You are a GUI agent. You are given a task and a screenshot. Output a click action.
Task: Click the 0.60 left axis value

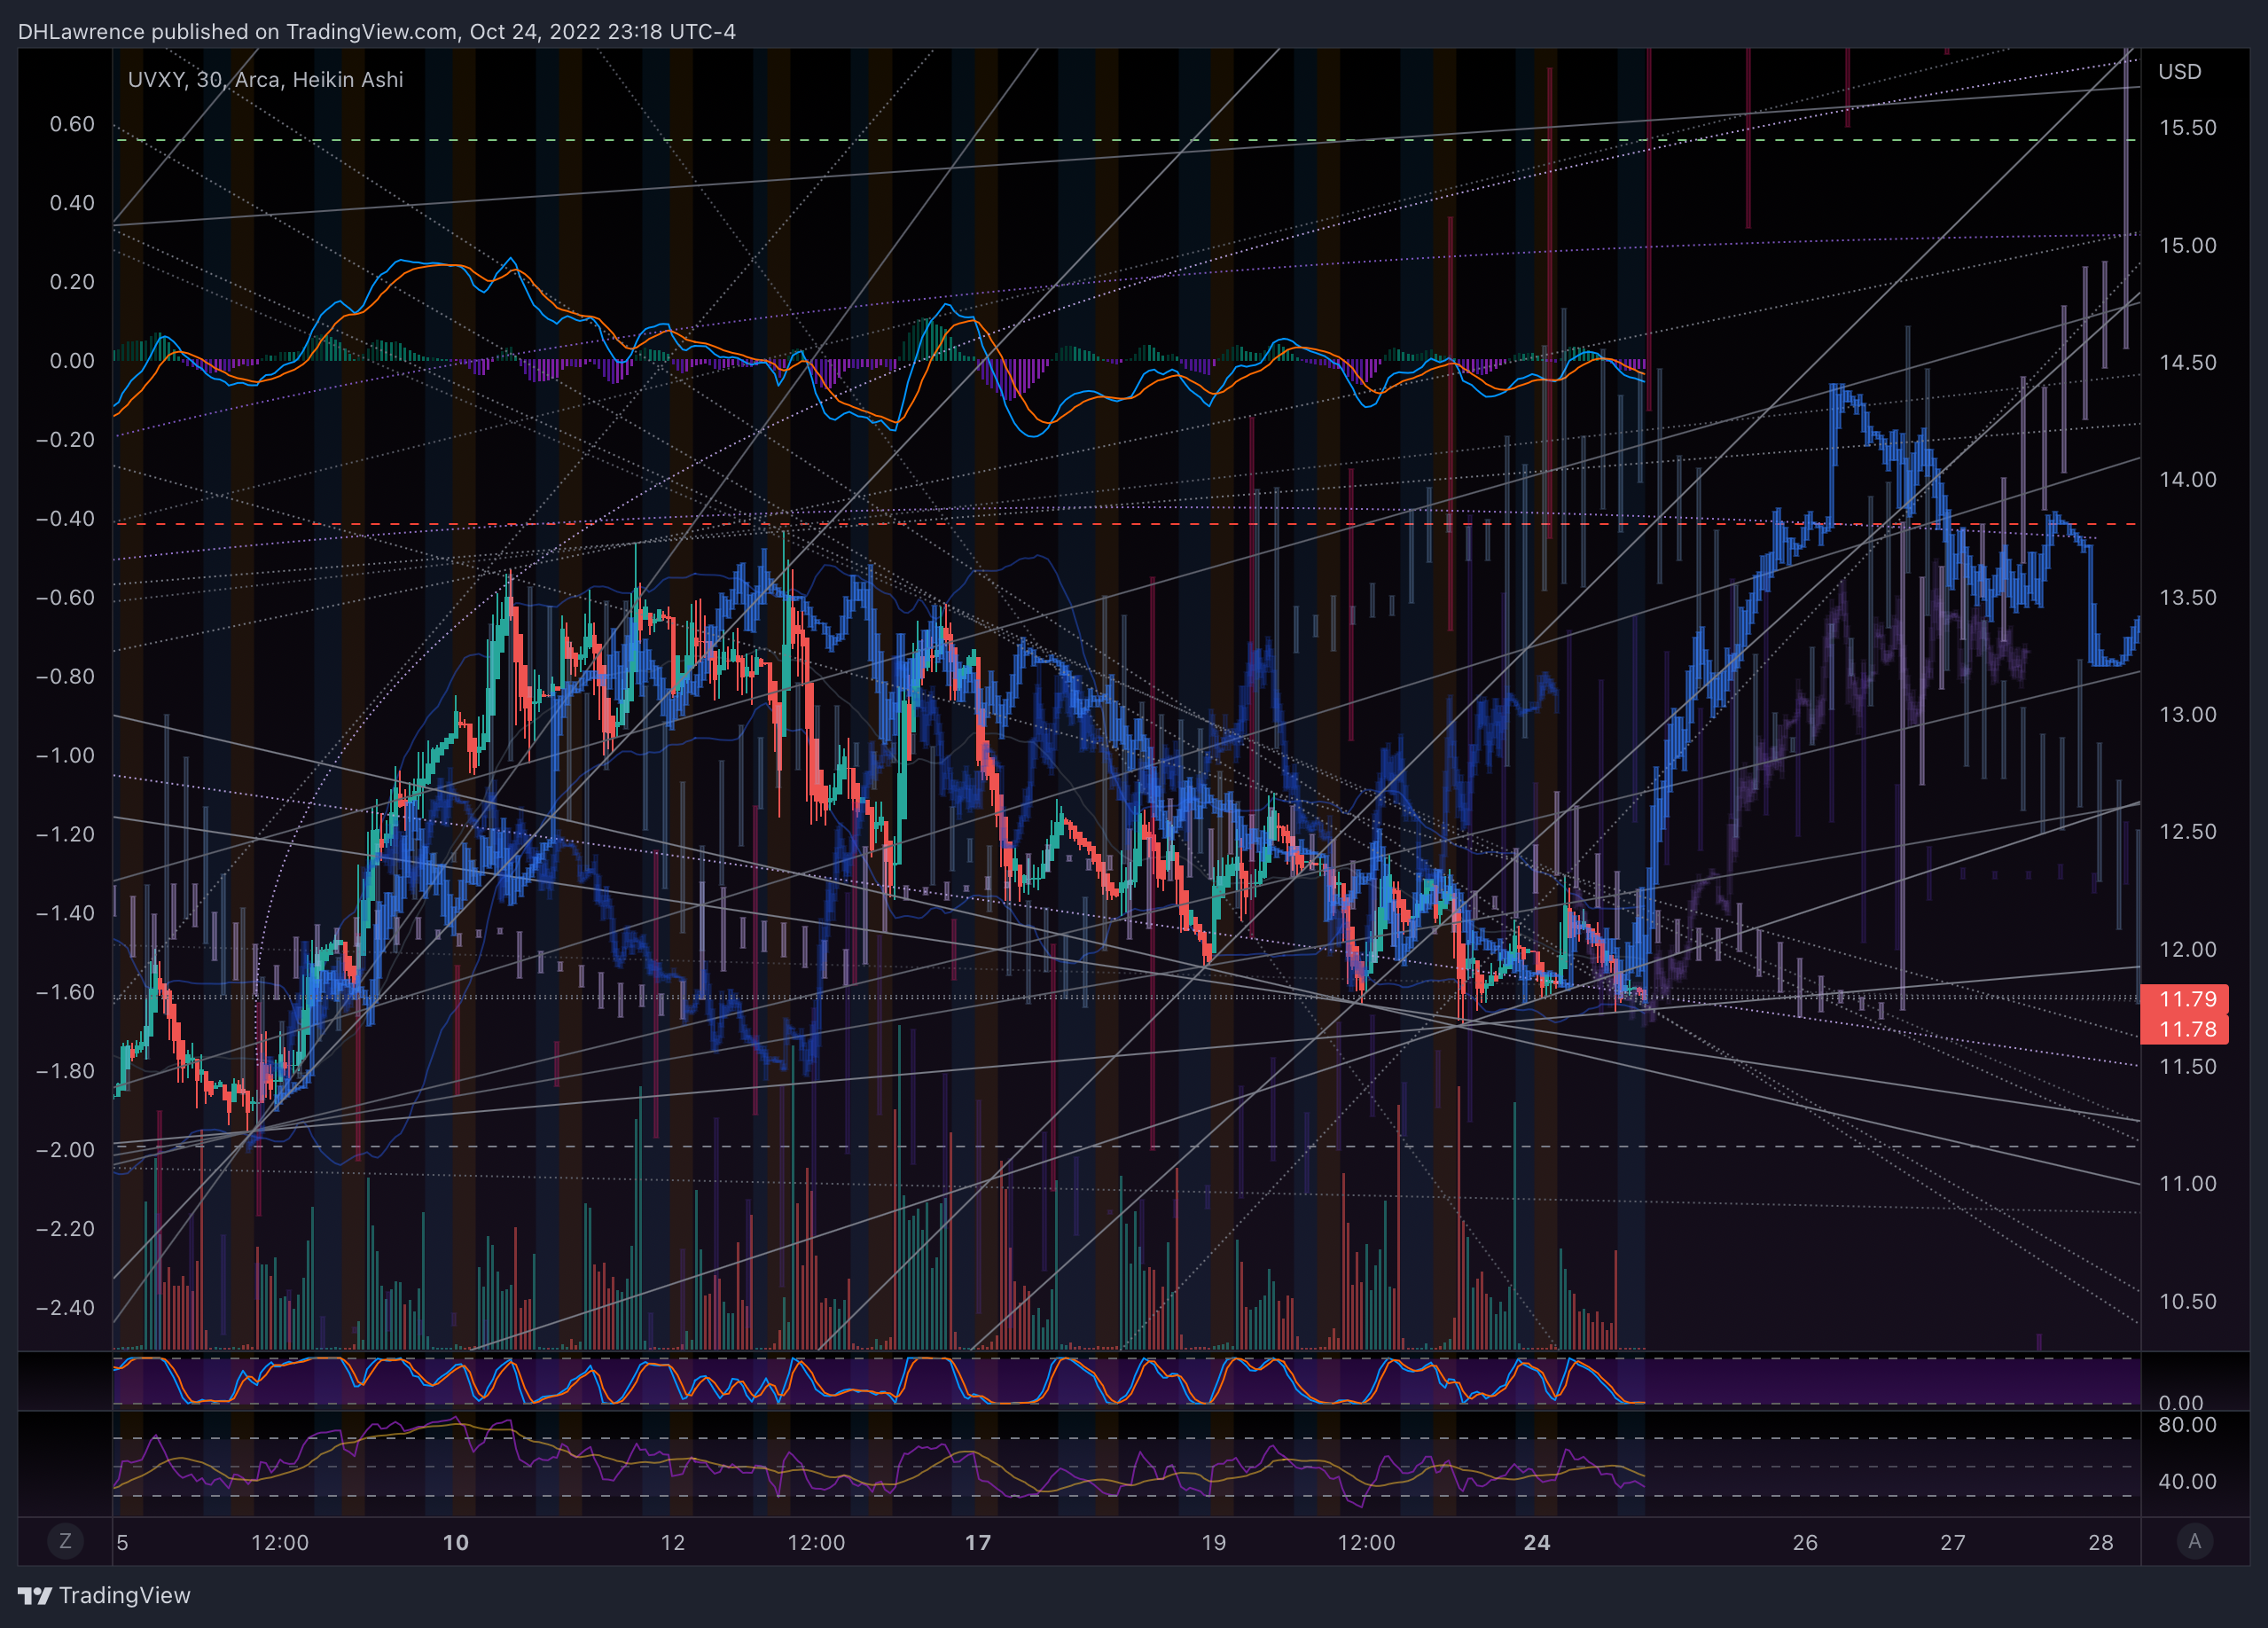(x=72, y=124)
